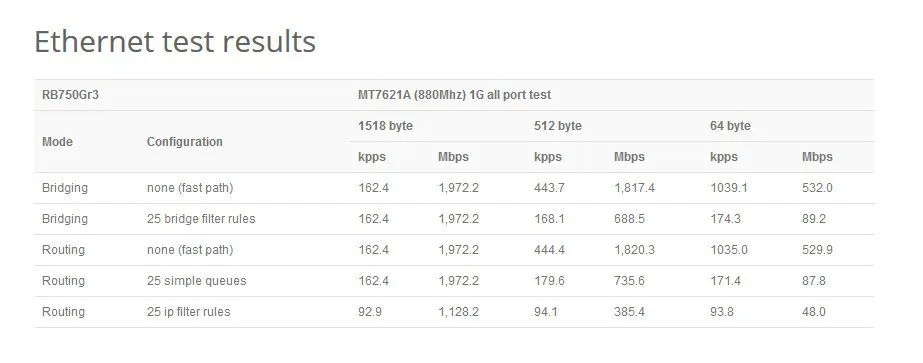Click the 1,817.4 Mbps value
923x363 pixels.
[635, 188]
